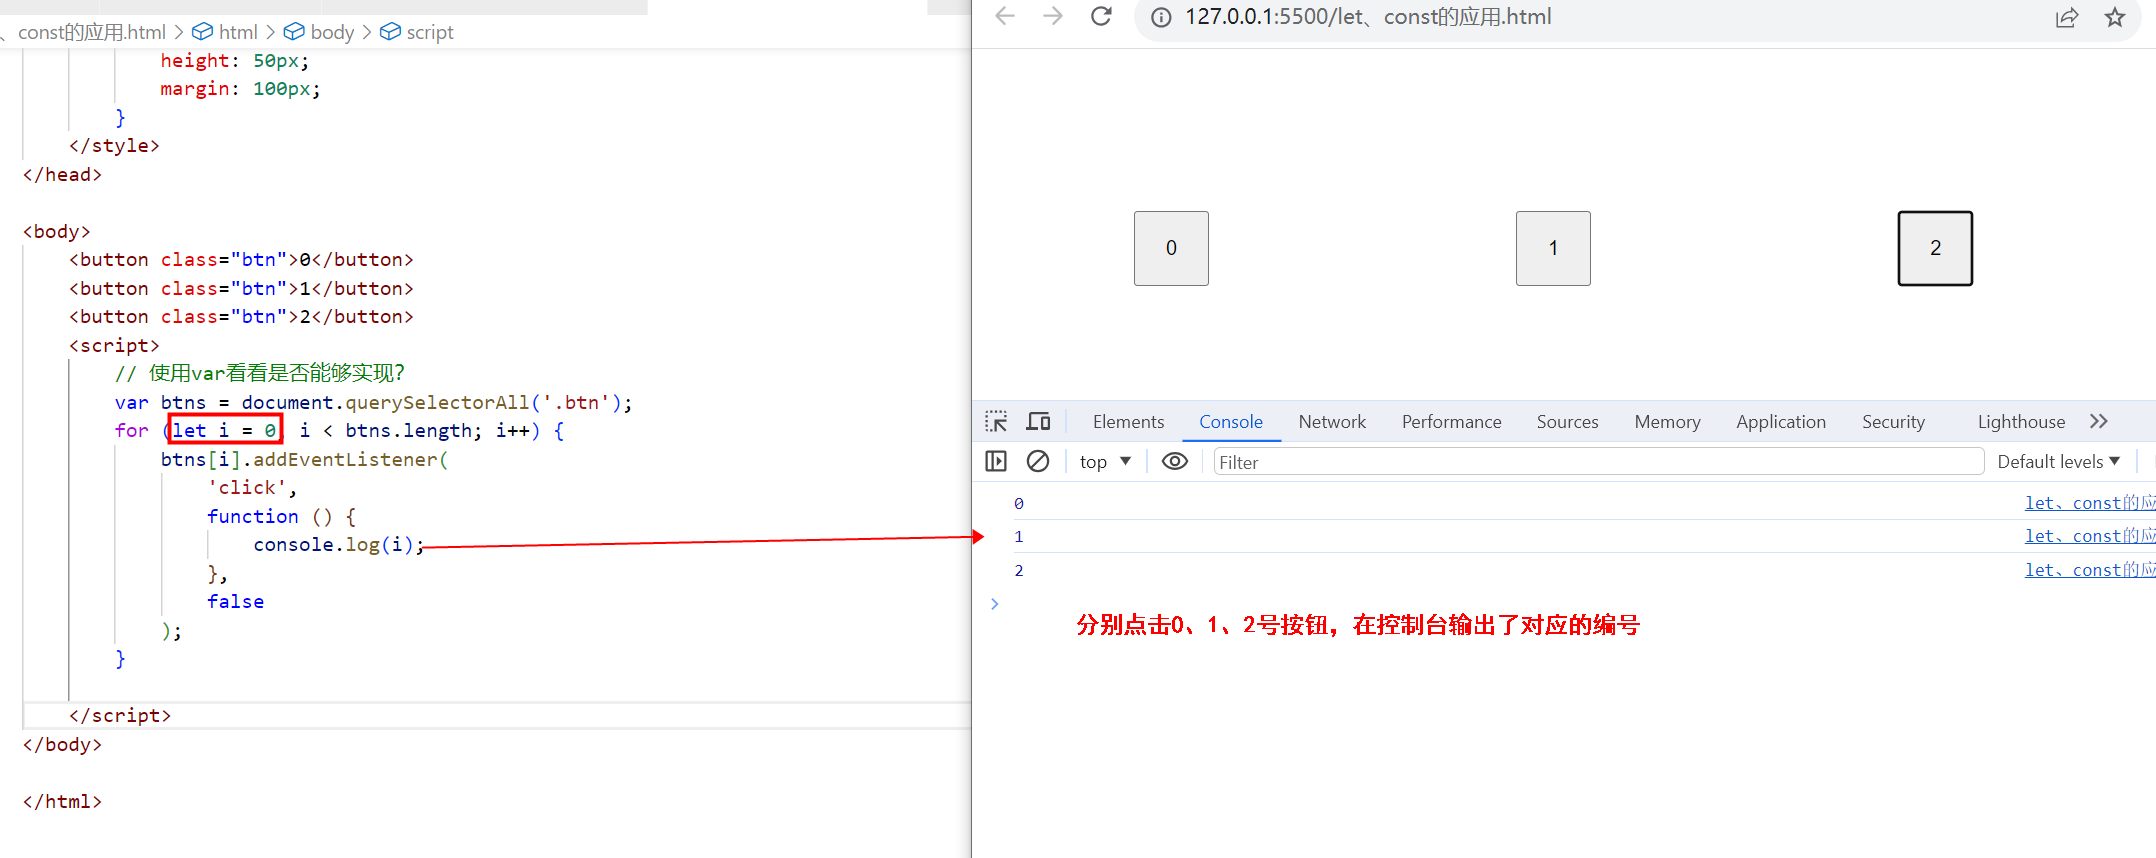
Task: Open source link for console output 0
Action: (x=2089, y=503)
